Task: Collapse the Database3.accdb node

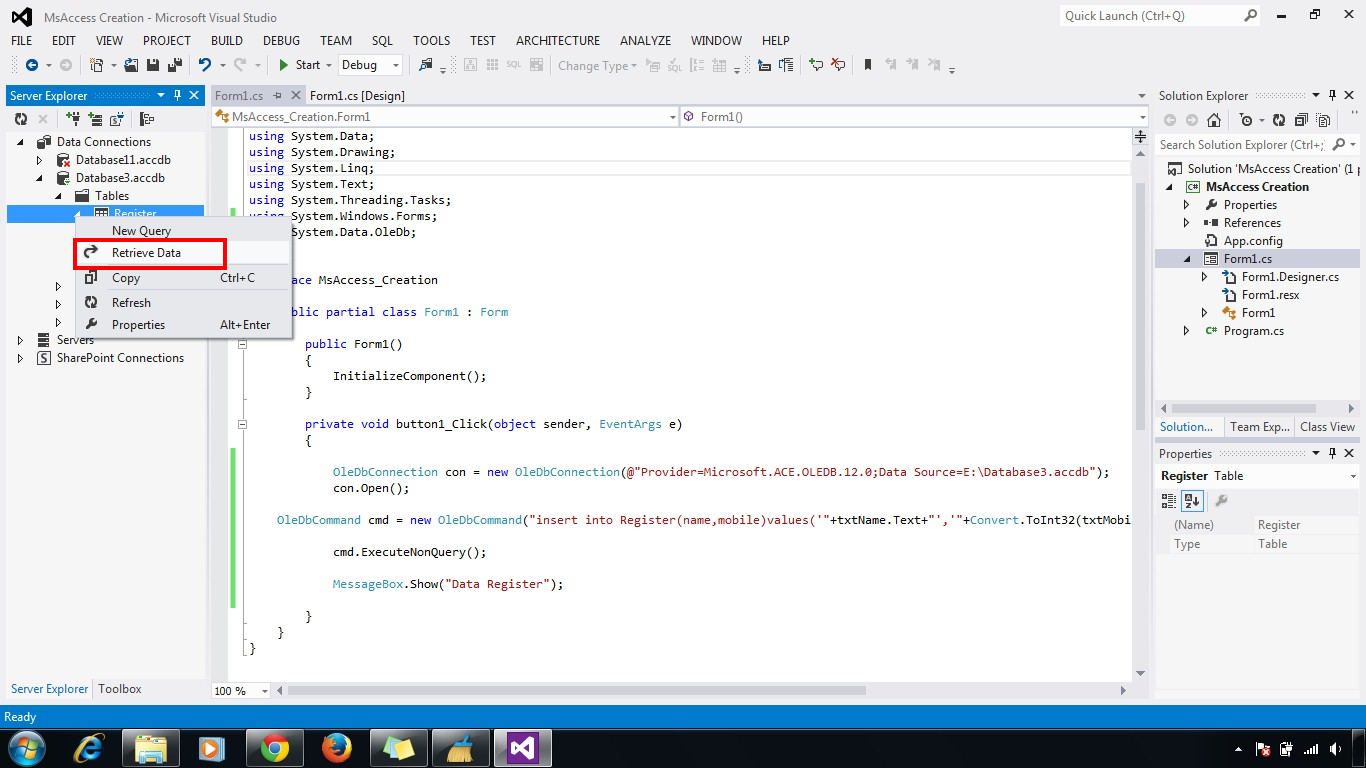Action: 40,178
